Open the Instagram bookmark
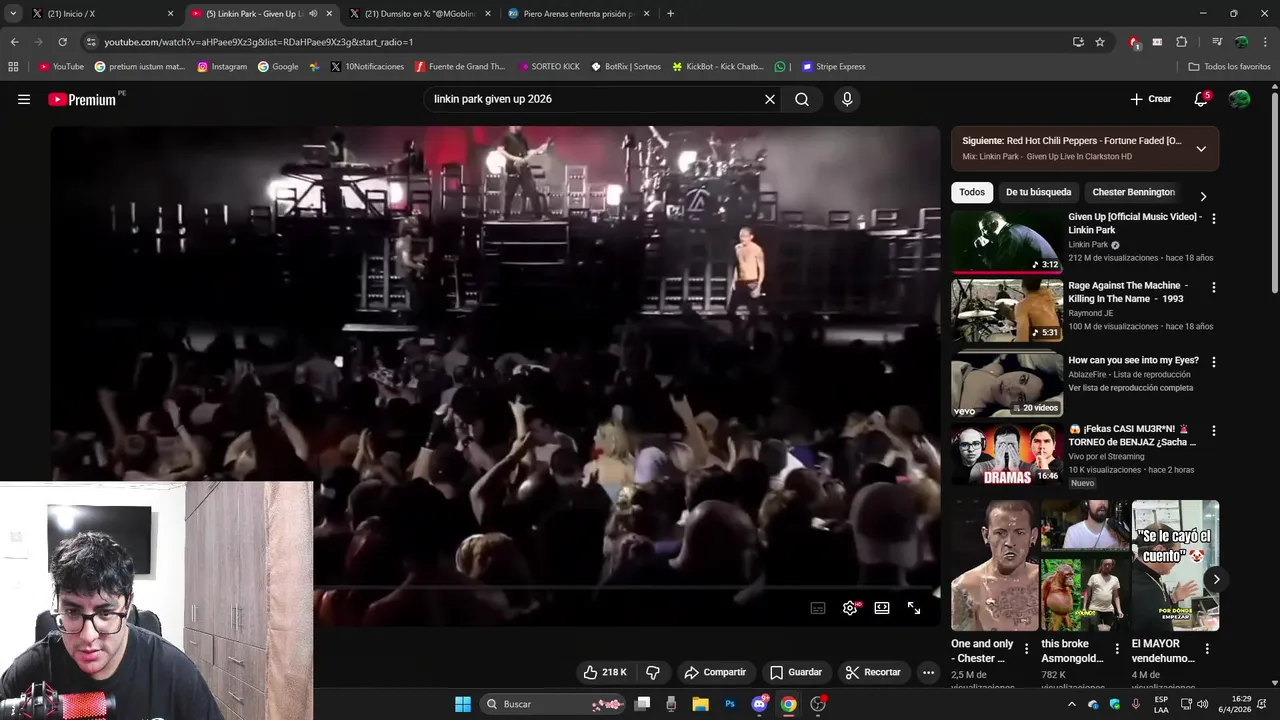The height and width of the screenshot is (720, 1280). 222,67
